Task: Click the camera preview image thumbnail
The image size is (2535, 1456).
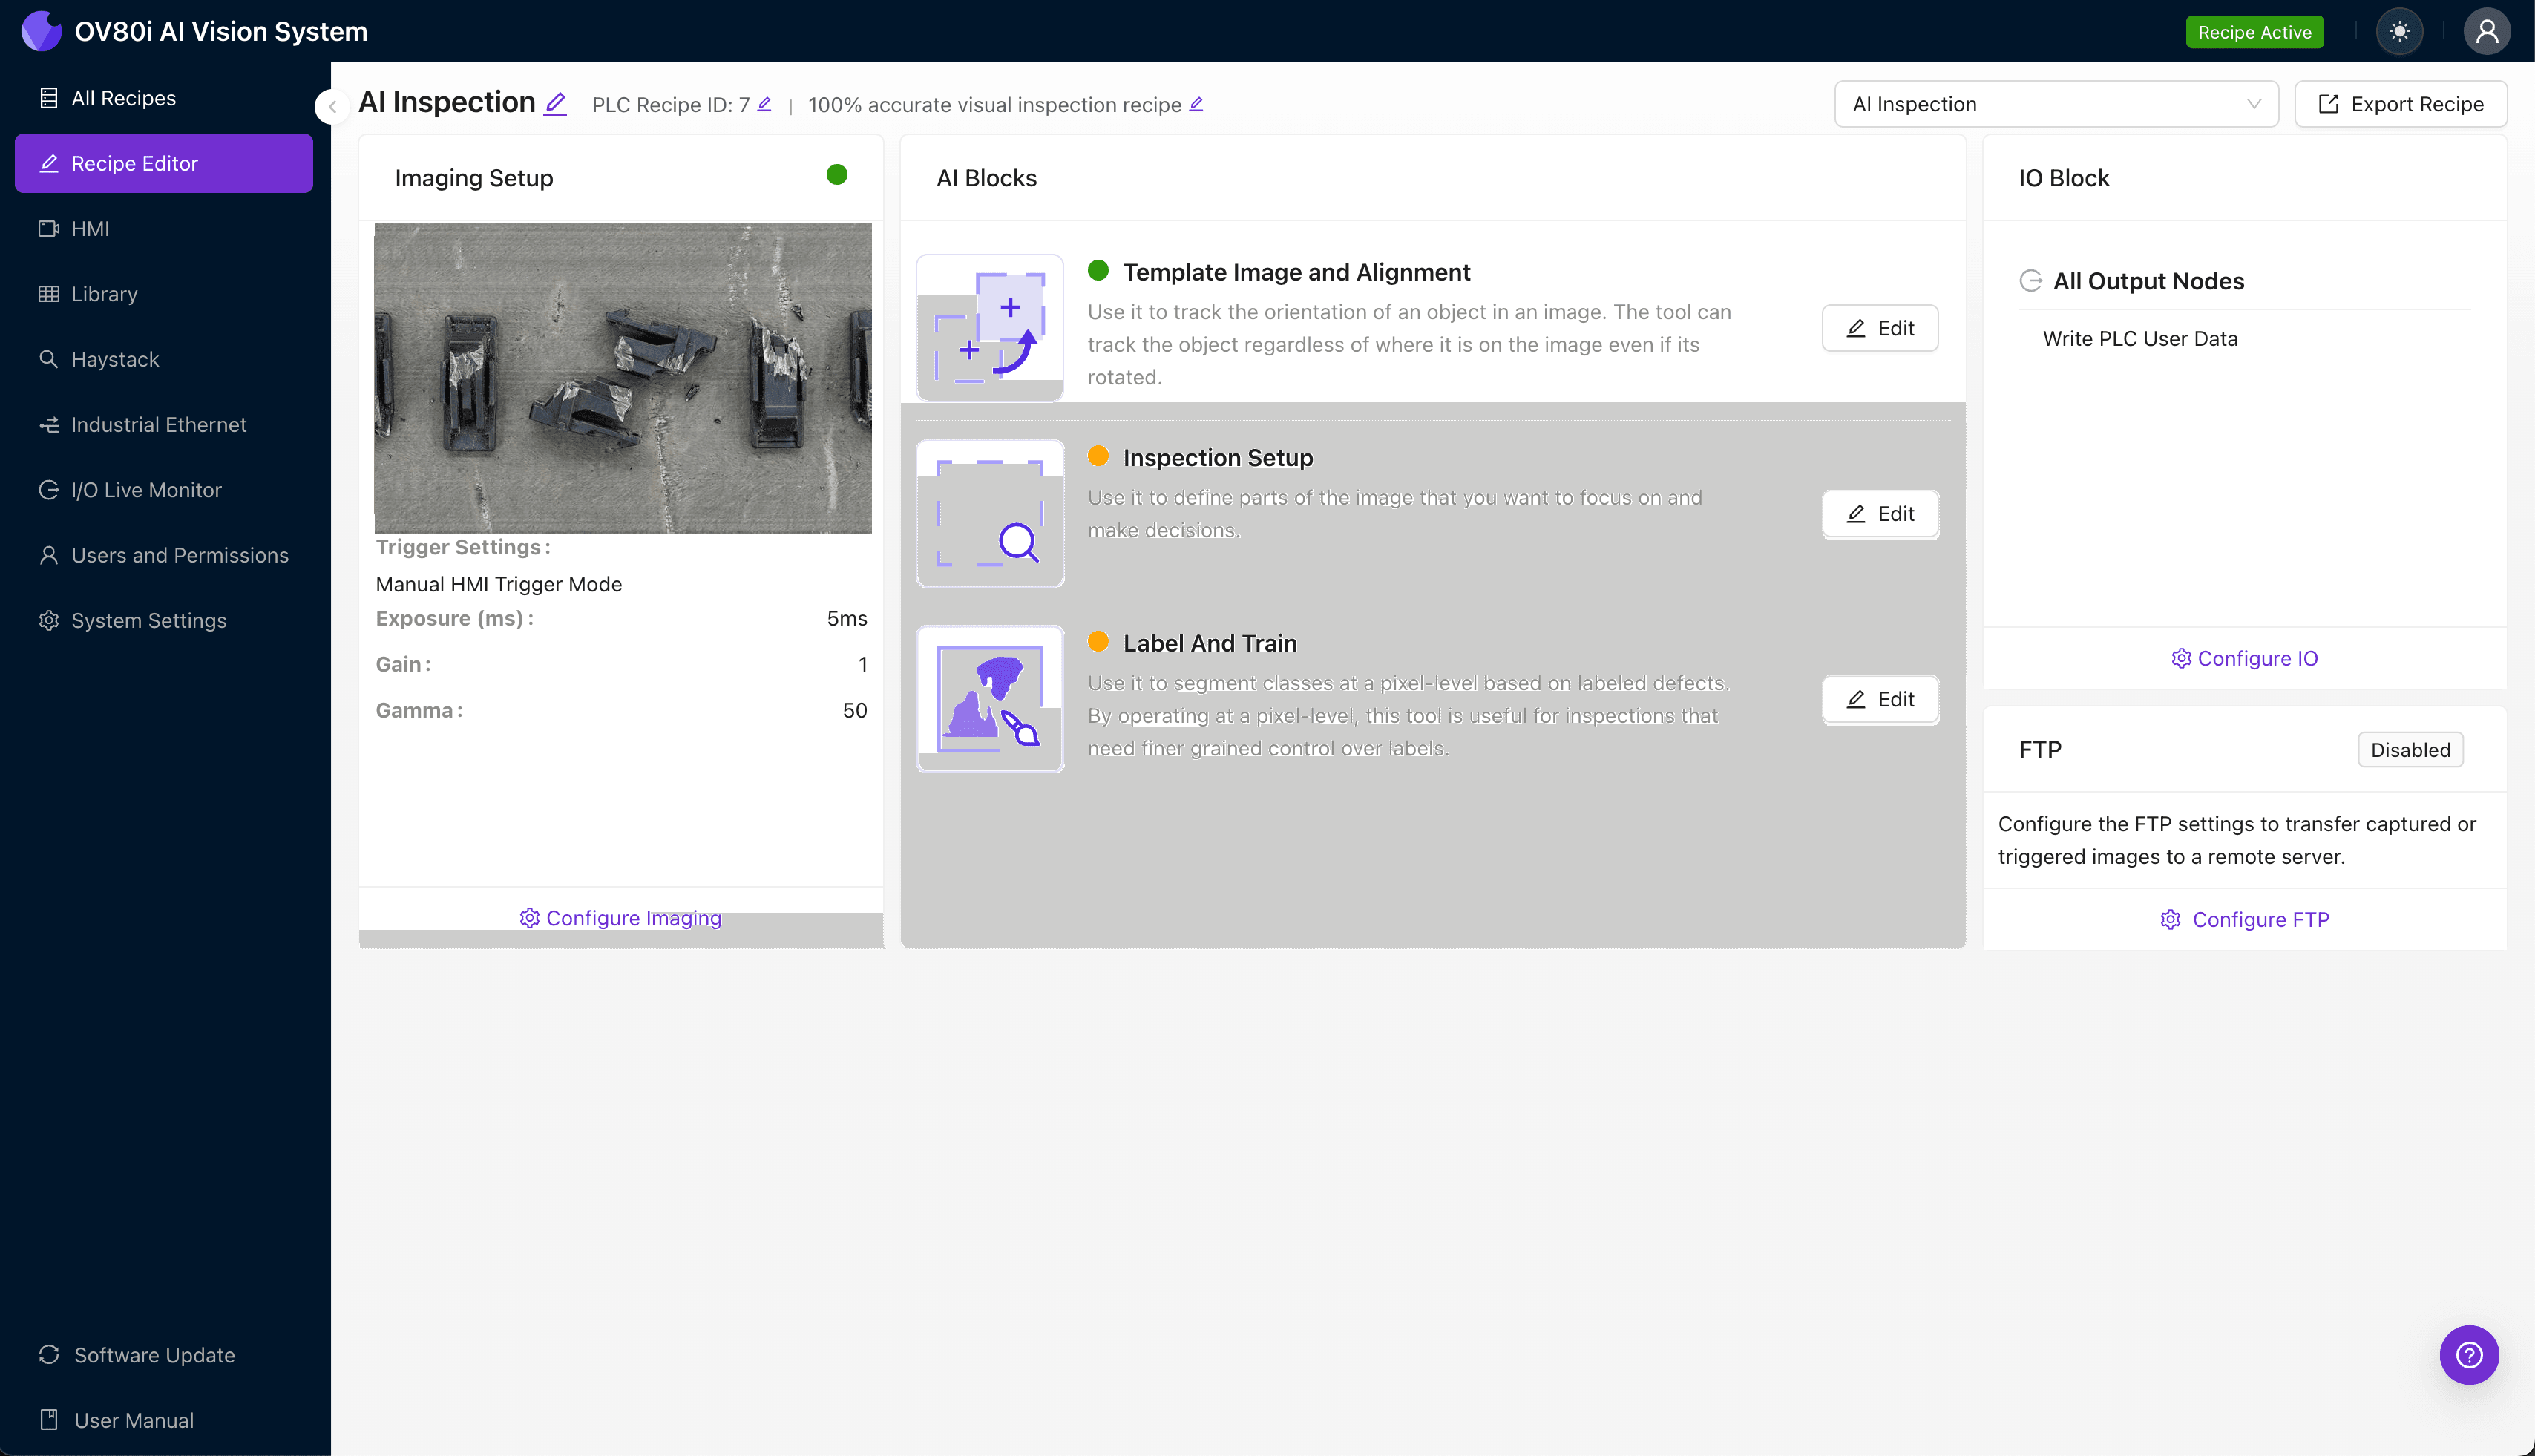Action: pyautogui.click(x=622, y=378)
